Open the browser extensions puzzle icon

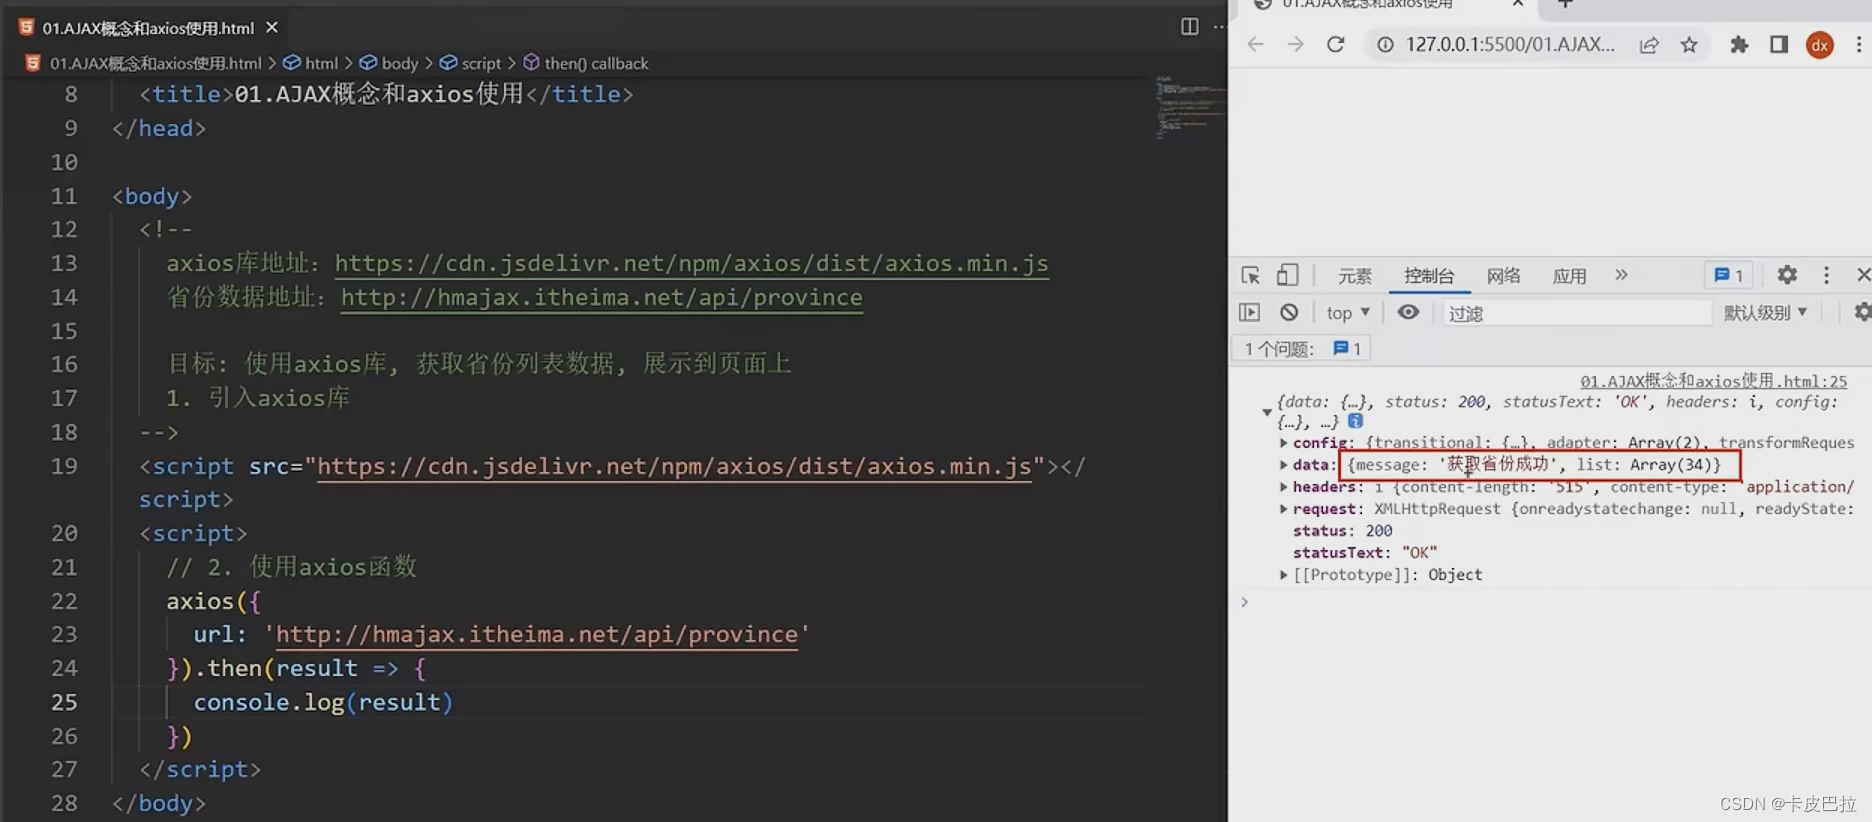1739,44
